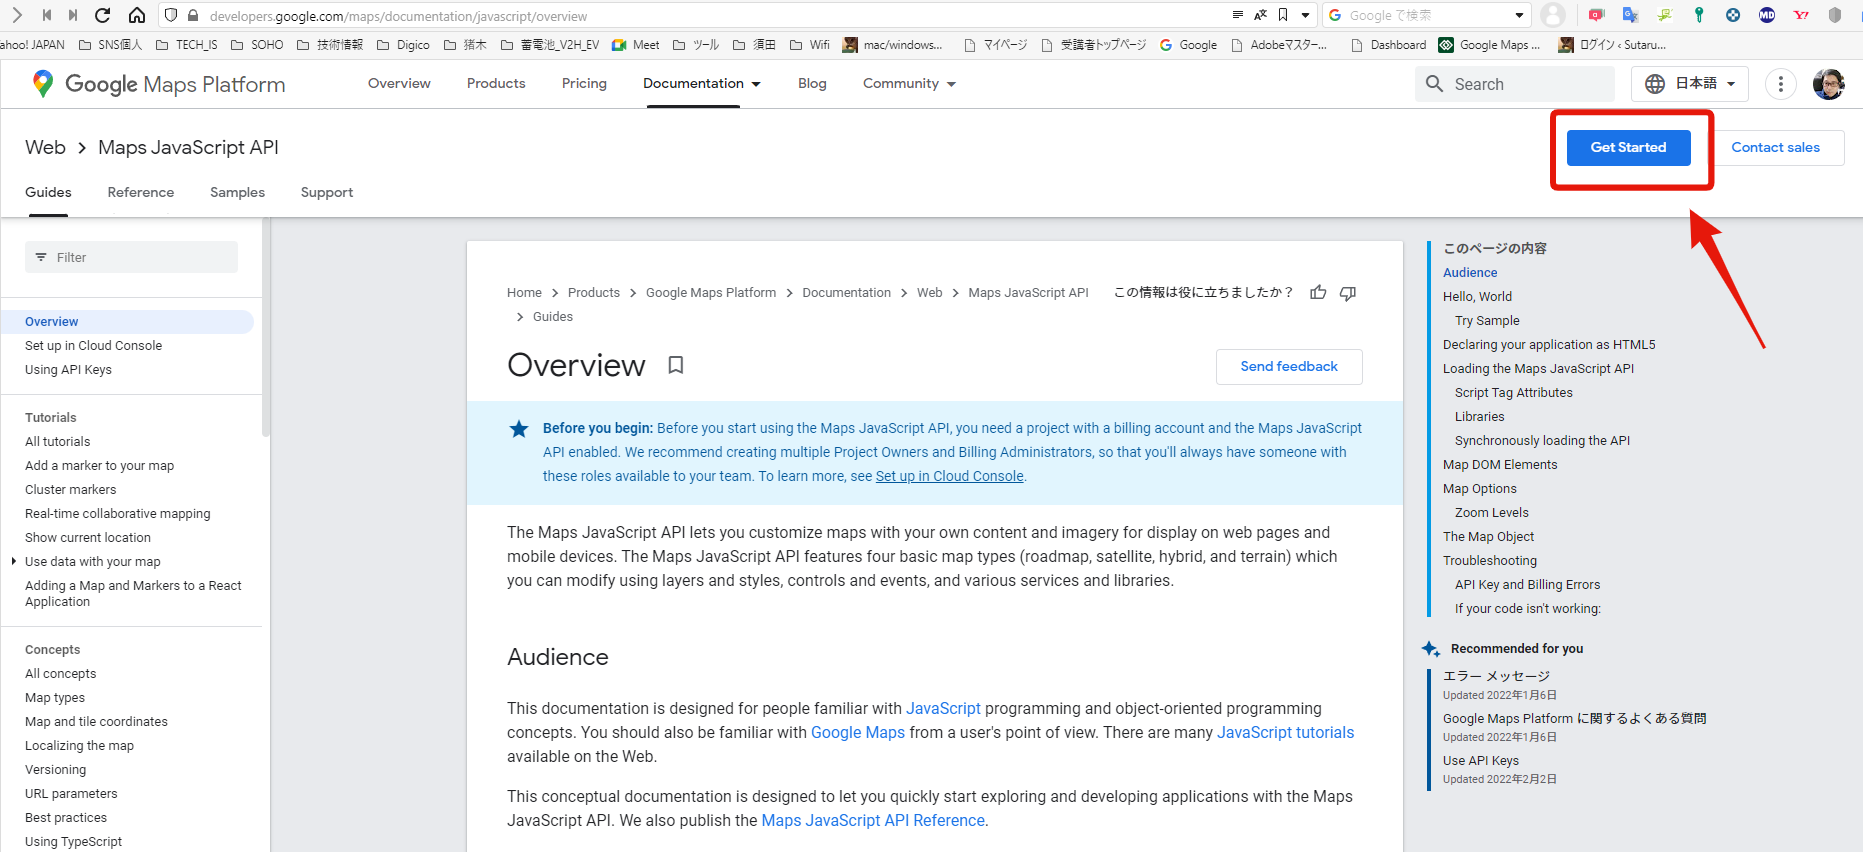Click the gray shield extension icon
The height and width of the screenshot is (852, 1863).
(1835, 15)
